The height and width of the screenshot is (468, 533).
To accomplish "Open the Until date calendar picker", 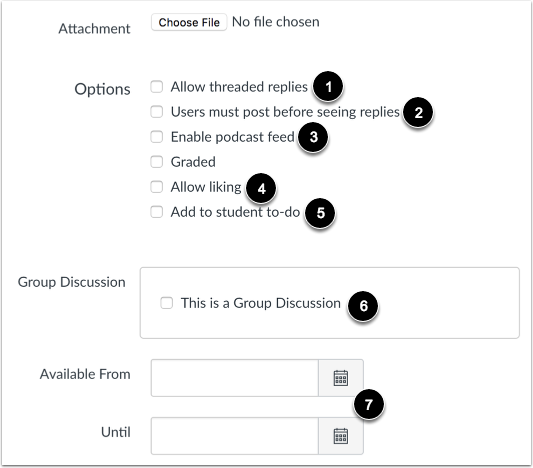I will coord(341,436).
